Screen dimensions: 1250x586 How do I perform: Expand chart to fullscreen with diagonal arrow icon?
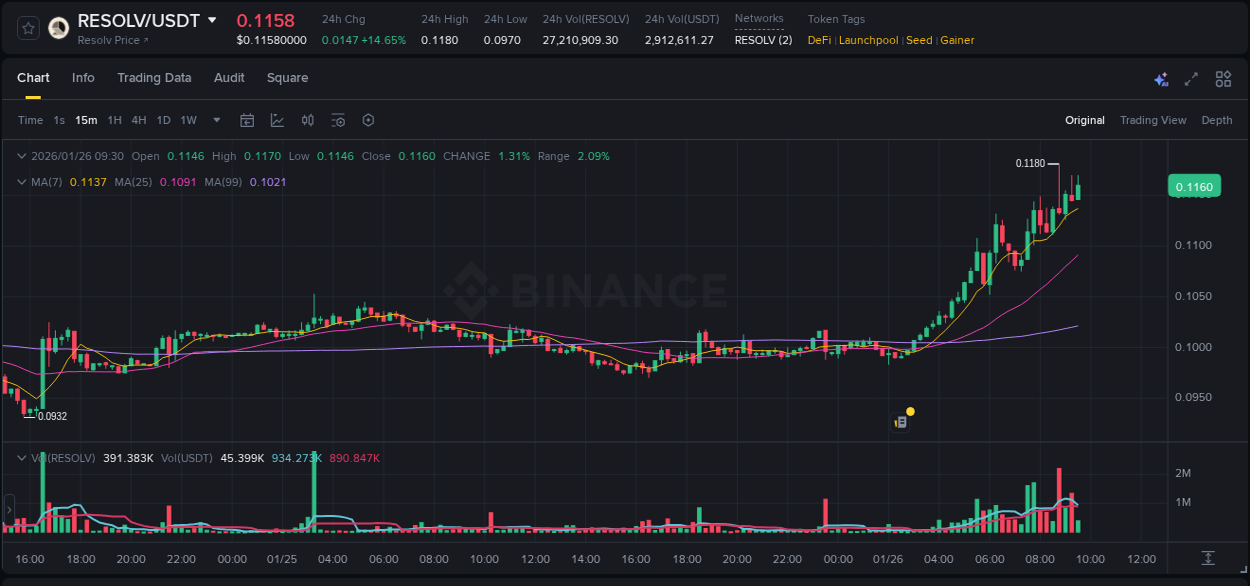click(1190, 78)
